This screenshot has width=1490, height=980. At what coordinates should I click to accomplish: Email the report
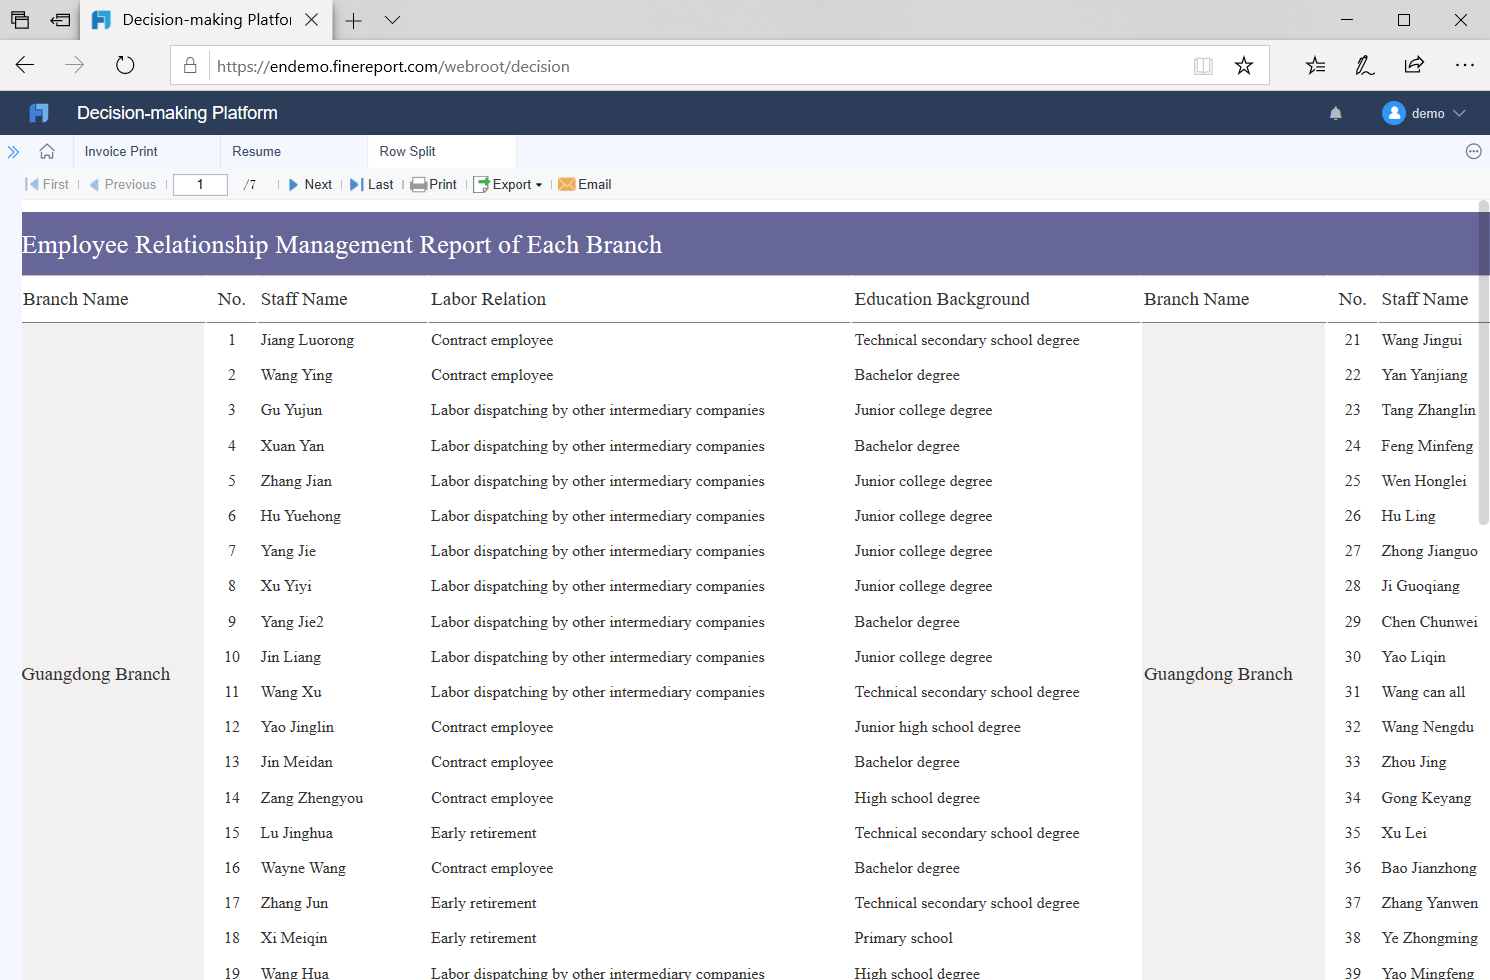coord(585,185)
